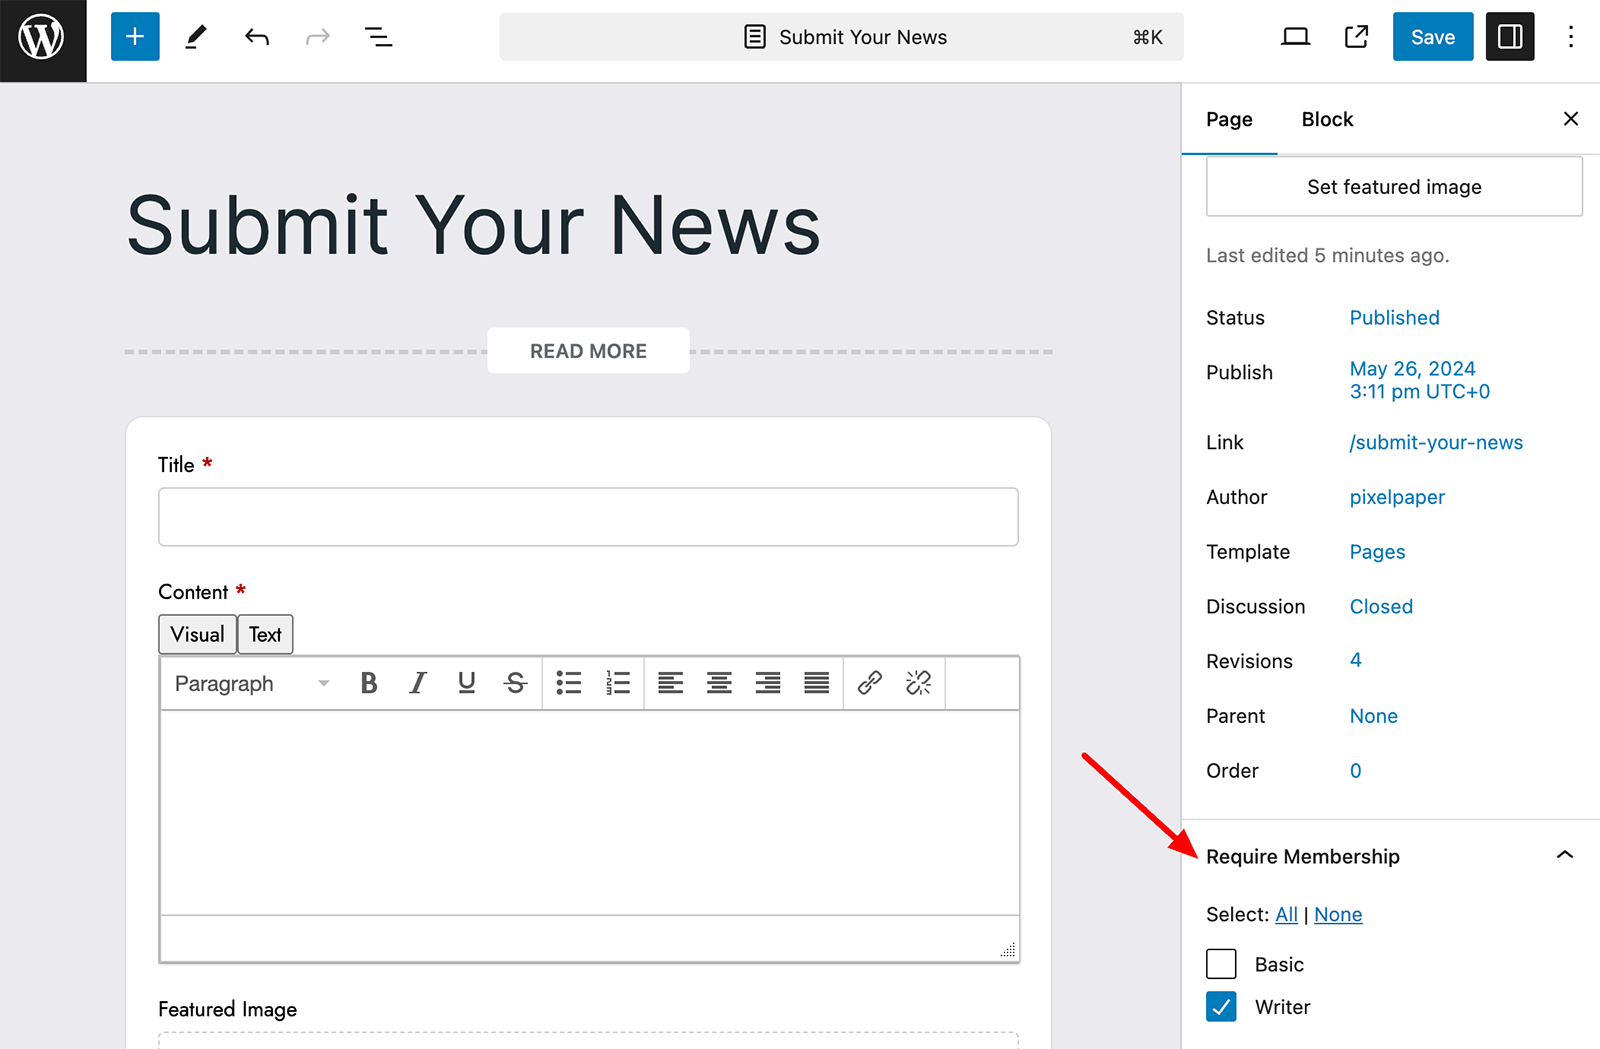Switch to the Block tab
Image resolution: width=1600 pixels, height=1049 pixels.
1327,119
